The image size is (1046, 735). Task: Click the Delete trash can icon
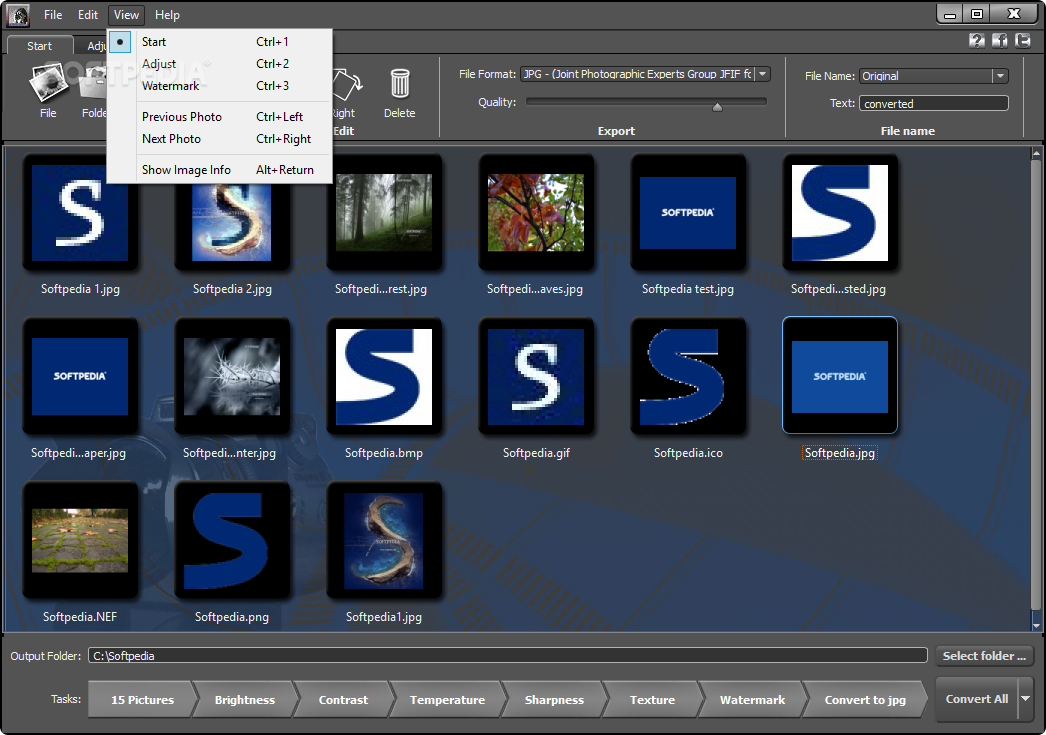point(400,85)
